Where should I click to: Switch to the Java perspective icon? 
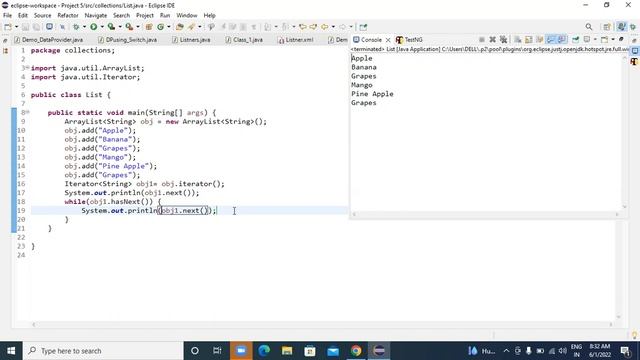(622, 27)
